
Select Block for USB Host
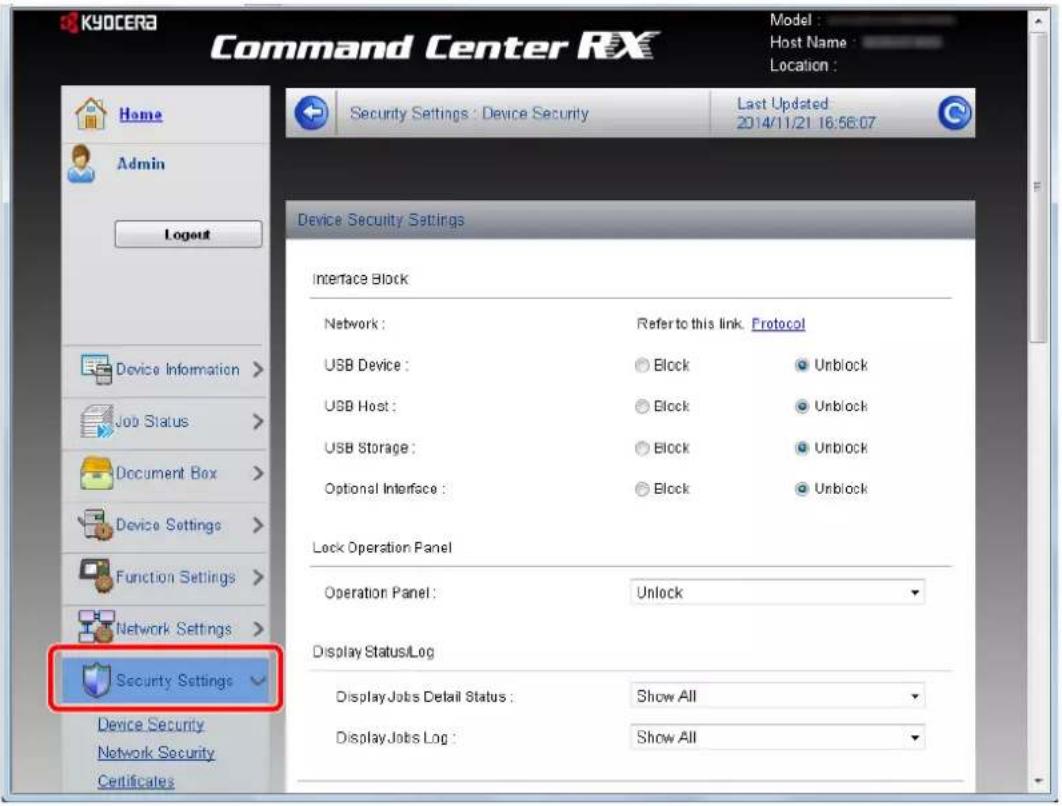point(641,406)
